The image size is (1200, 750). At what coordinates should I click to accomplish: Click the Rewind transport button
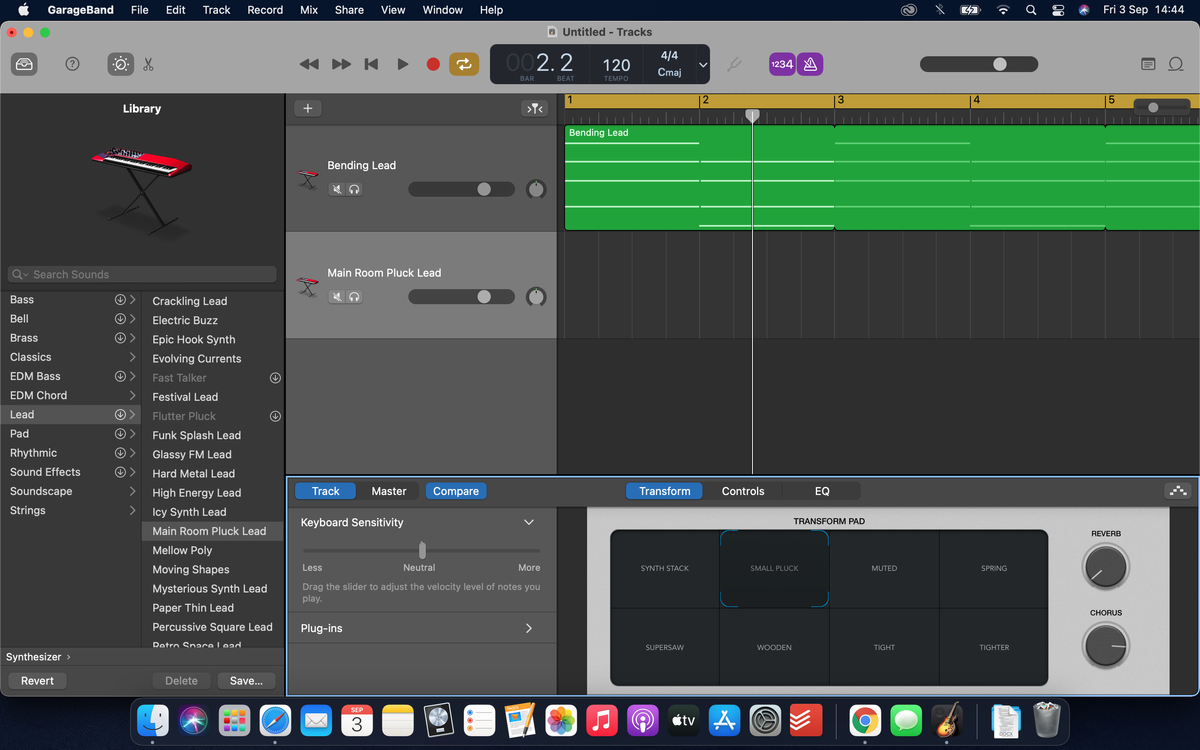309,64
